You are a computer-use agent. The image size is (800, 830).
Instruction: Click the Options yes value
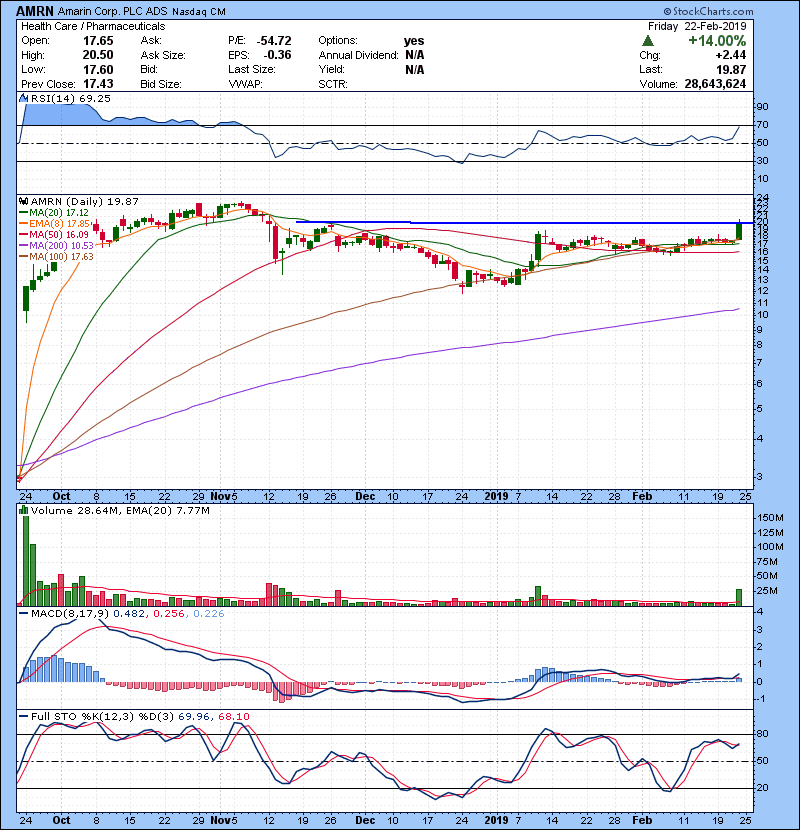pos(414,41)
